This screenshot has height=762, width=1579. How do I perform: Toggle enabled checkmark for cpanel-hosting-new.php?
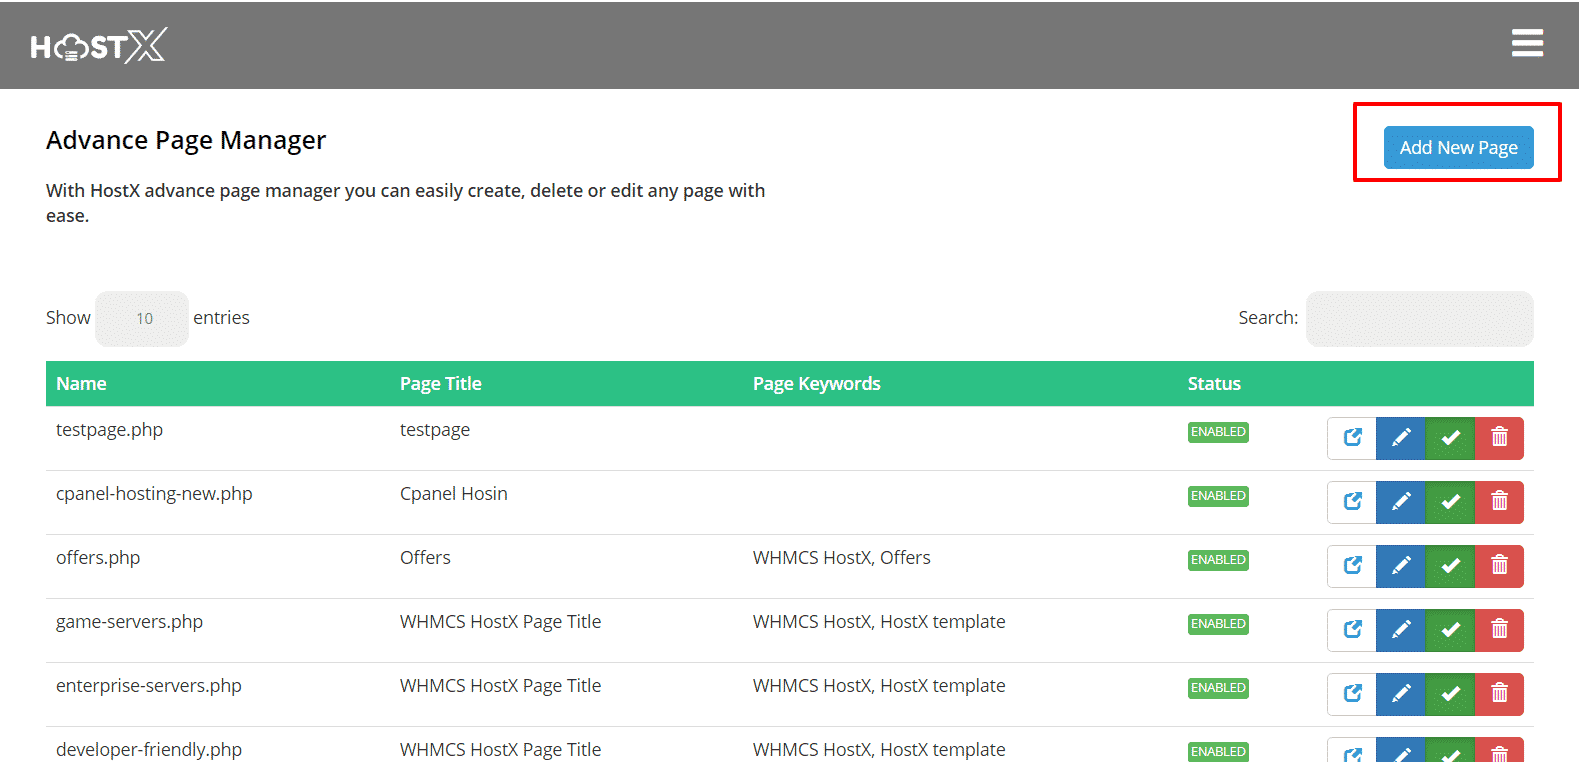click(x=1450, y=502)
